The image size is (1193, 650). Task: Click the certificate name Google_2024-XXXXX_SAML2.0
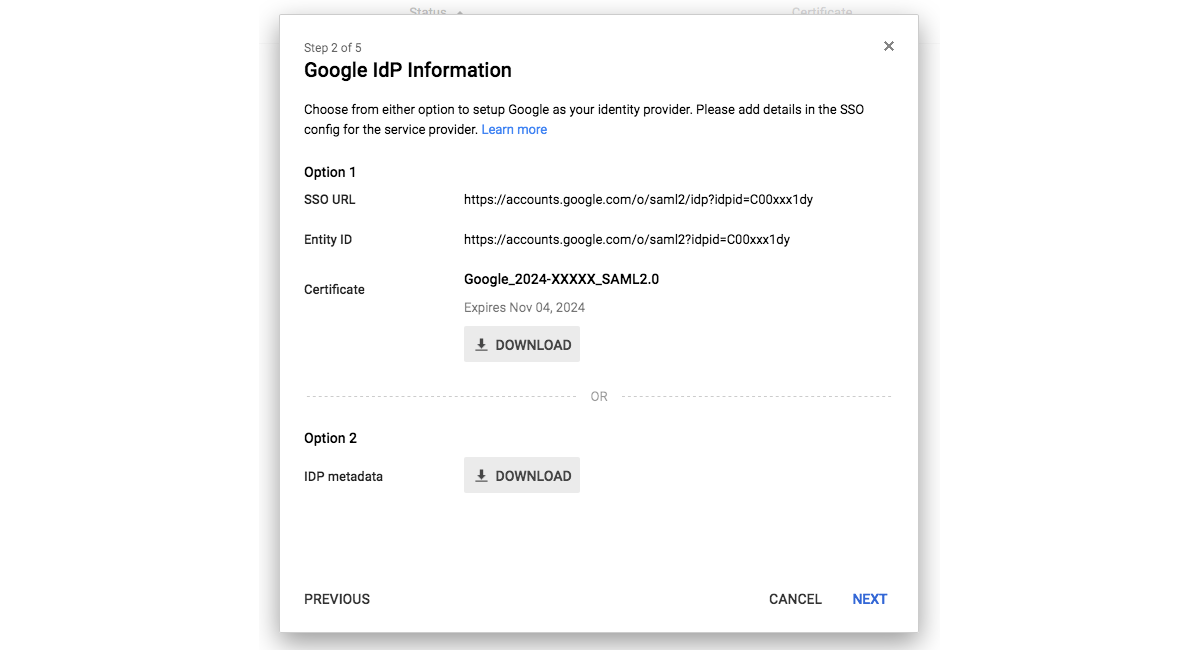pyautogui.click(x=561, y=279)
